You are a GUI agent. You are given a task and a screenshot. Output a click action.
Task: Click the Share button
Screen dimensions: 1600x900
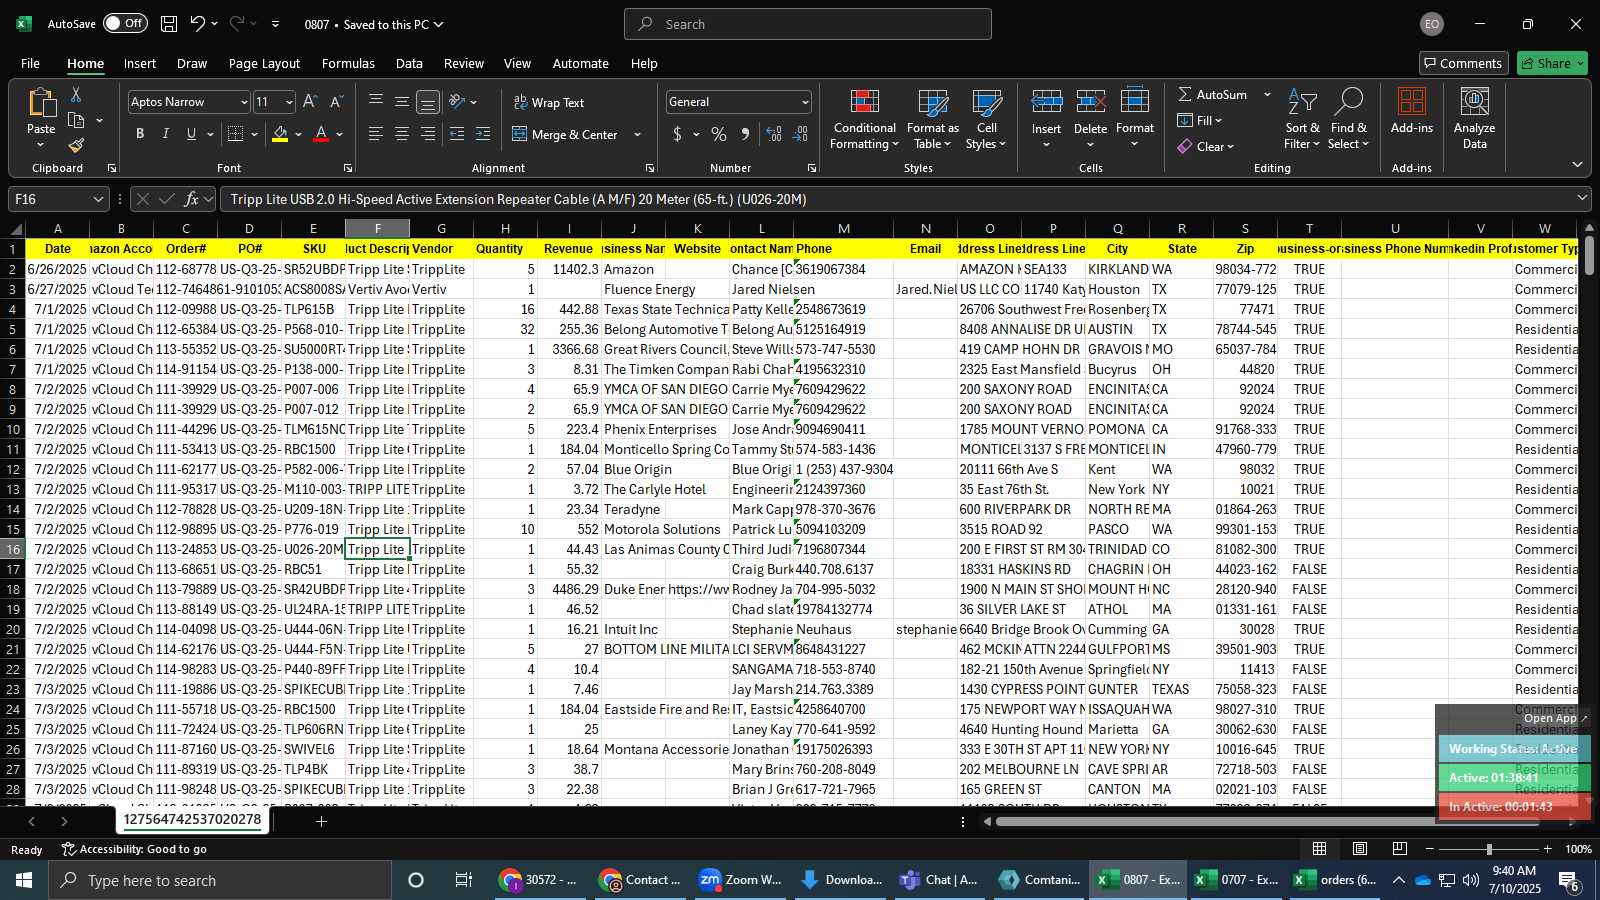[1551, 63]
